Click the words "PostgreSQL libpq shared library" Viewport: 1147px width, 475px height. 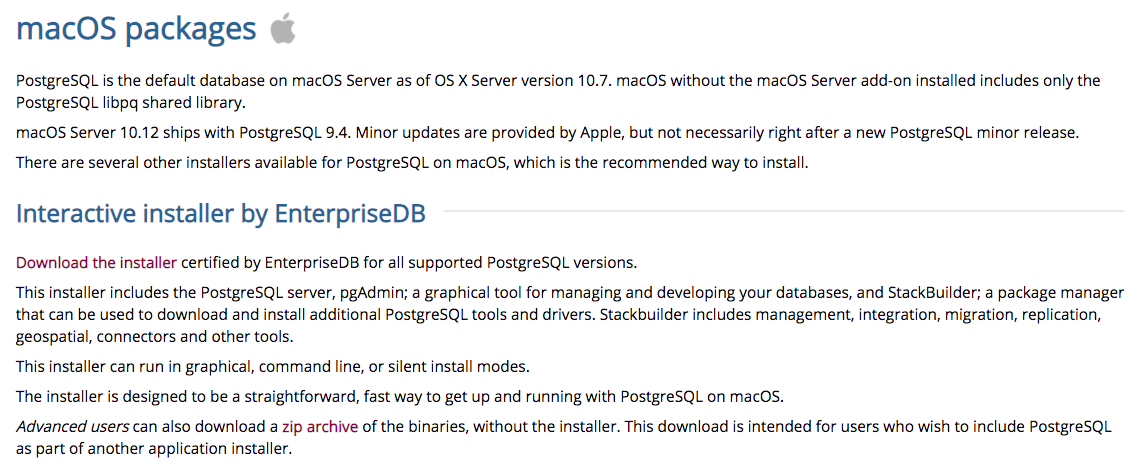pos(130,102)
